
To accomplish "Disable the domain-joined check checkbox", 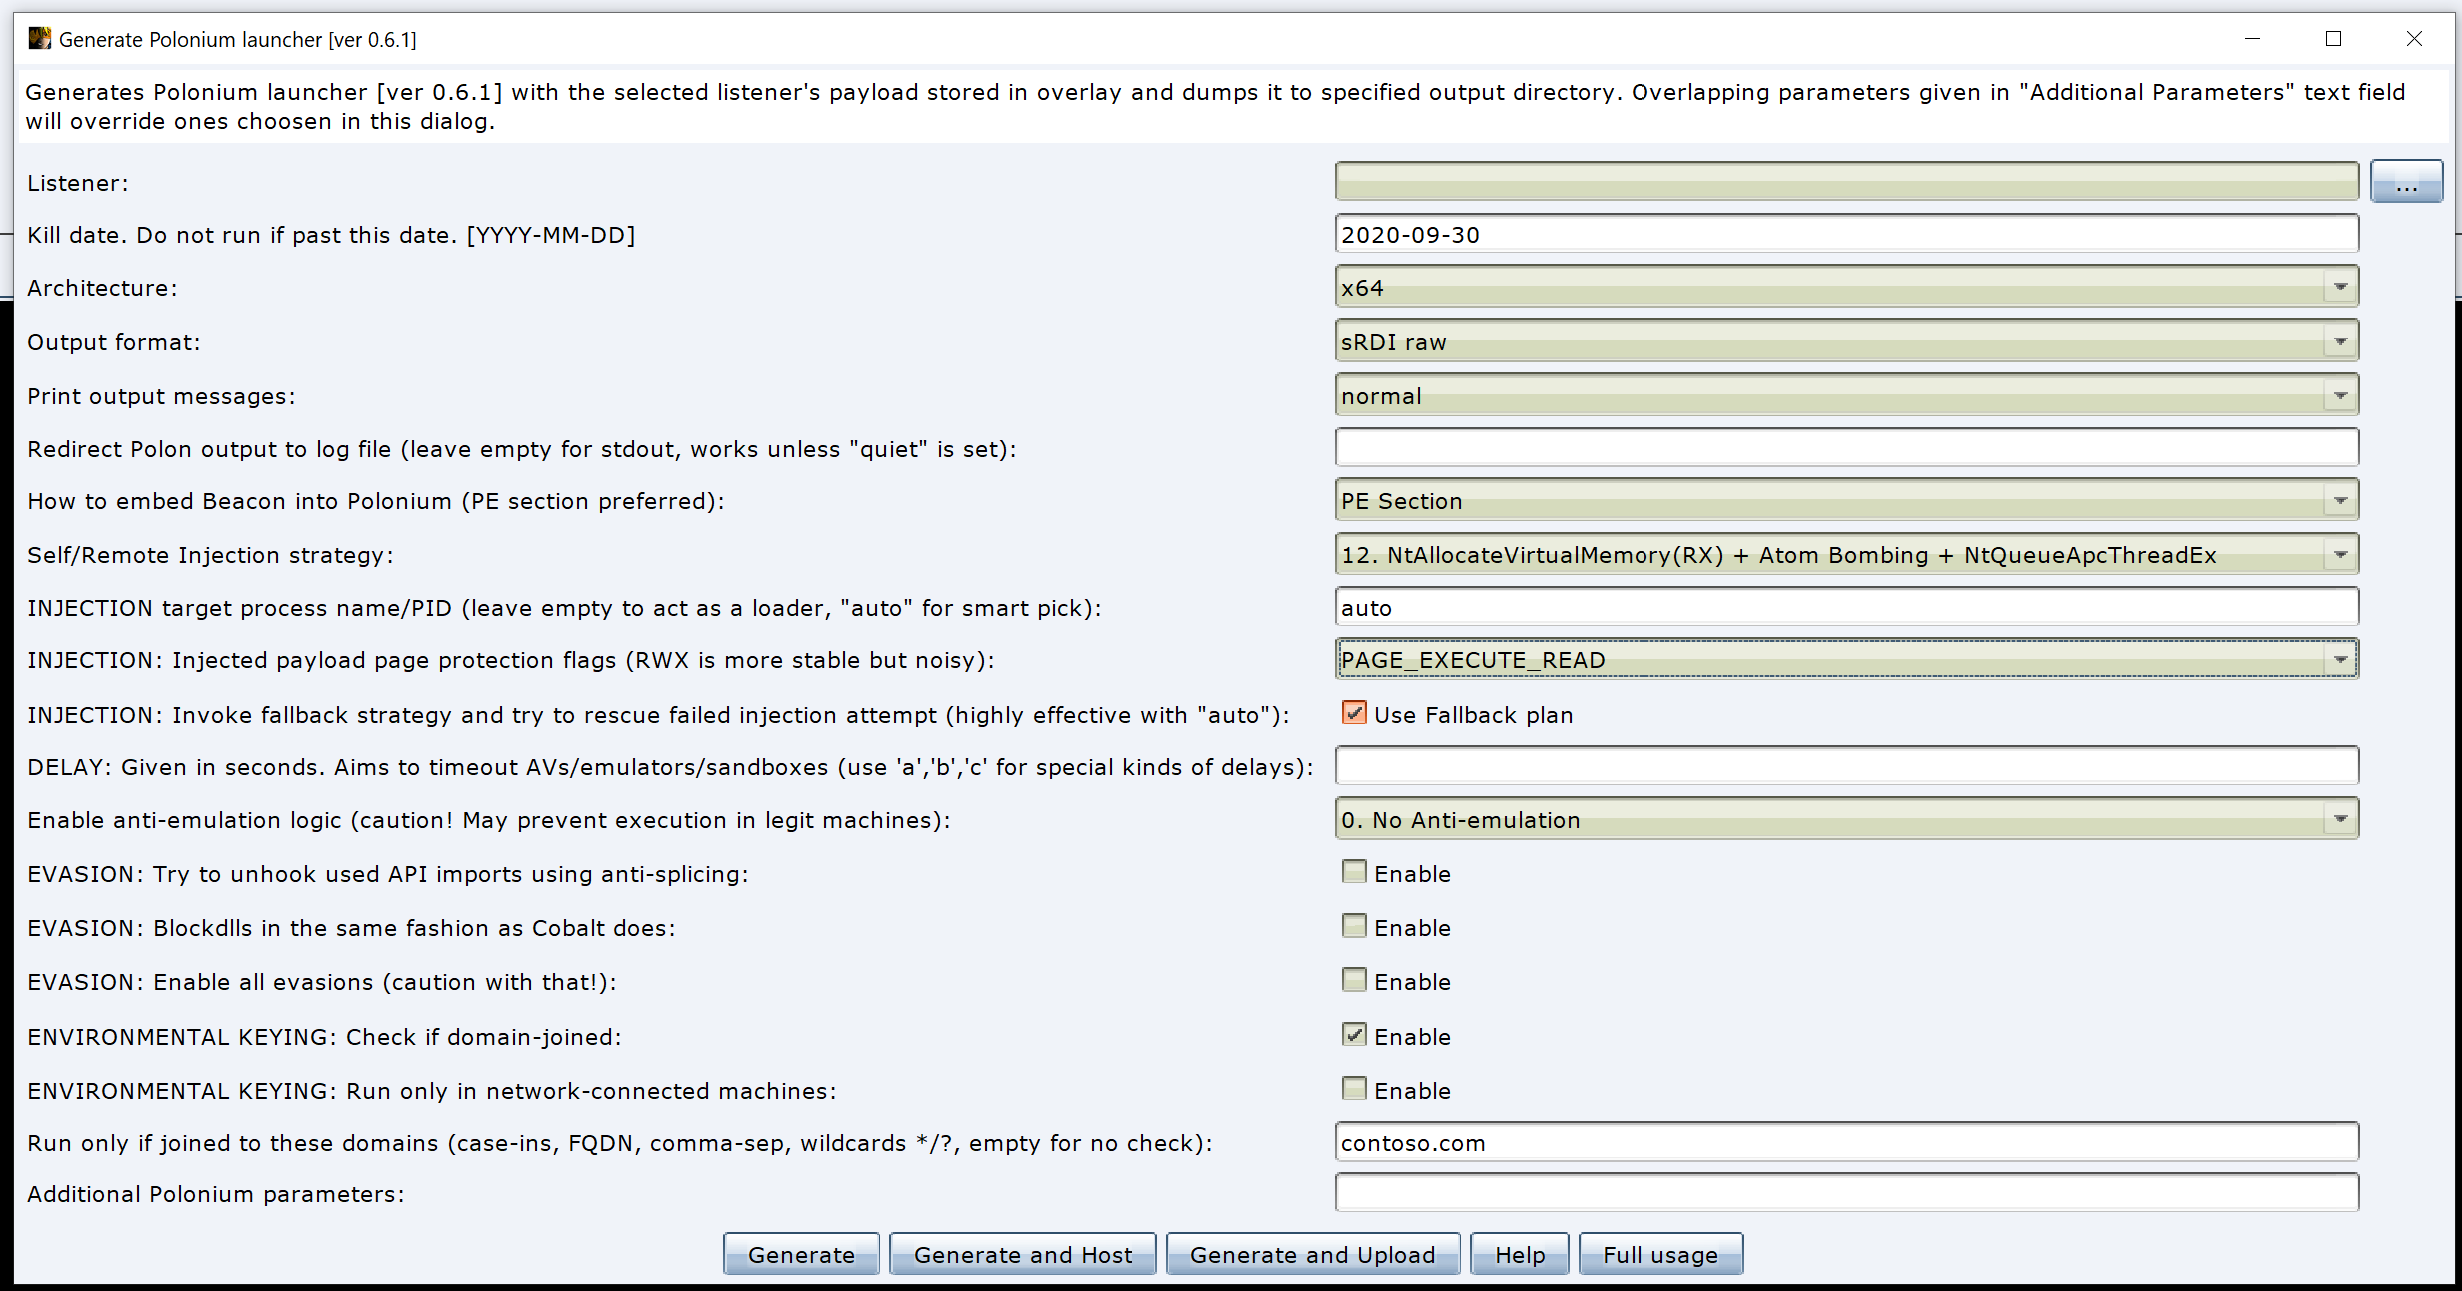I will (x=1354, y=1035).
